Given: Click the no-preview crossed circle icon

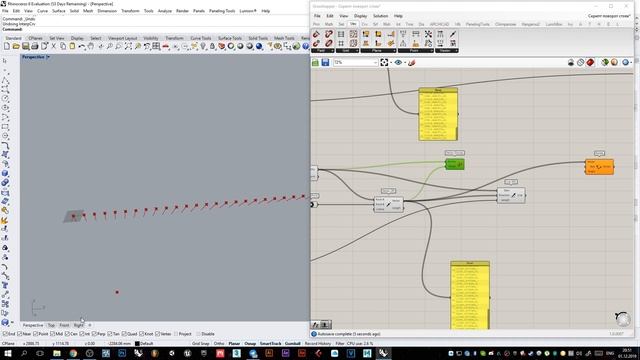Looking at the screenshot, I should point(580,62).
